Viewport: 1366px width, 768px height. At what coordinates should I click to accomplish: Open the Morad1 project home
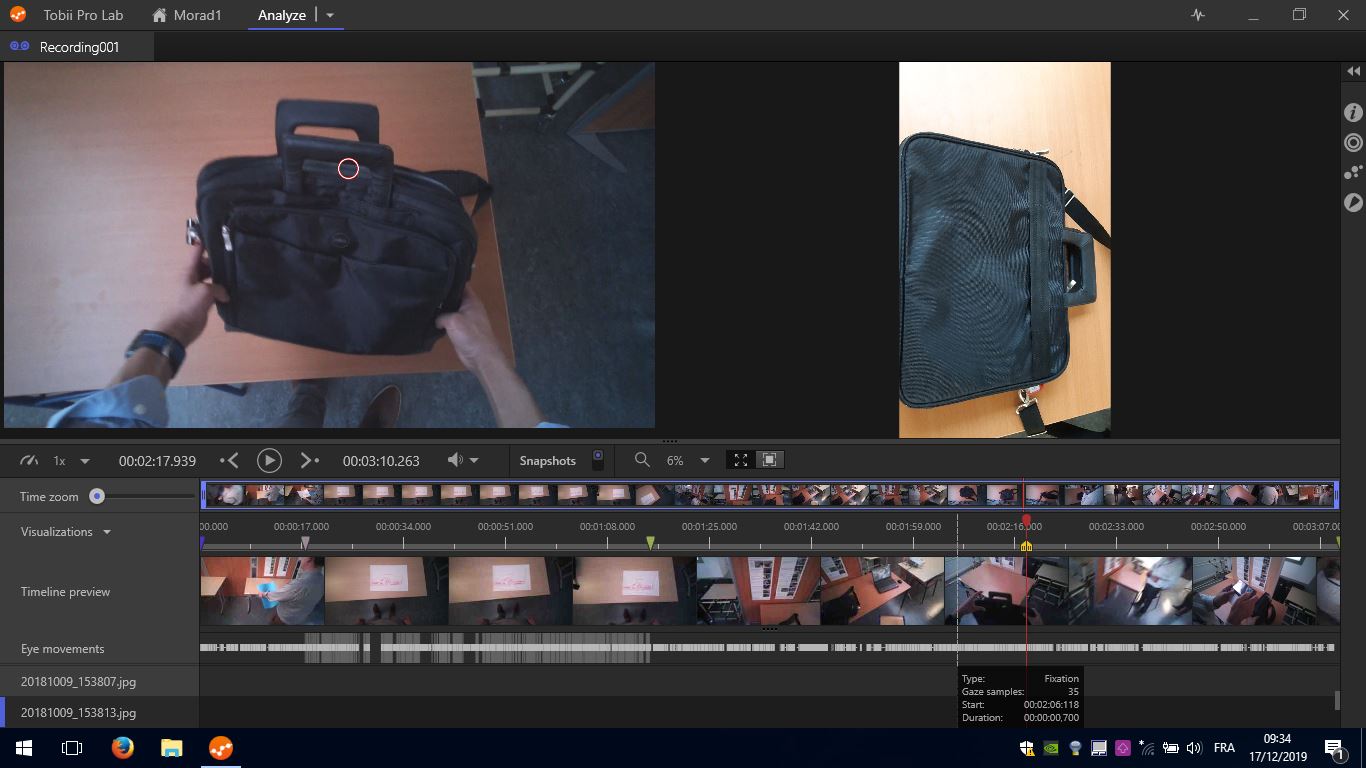point(187,15)
